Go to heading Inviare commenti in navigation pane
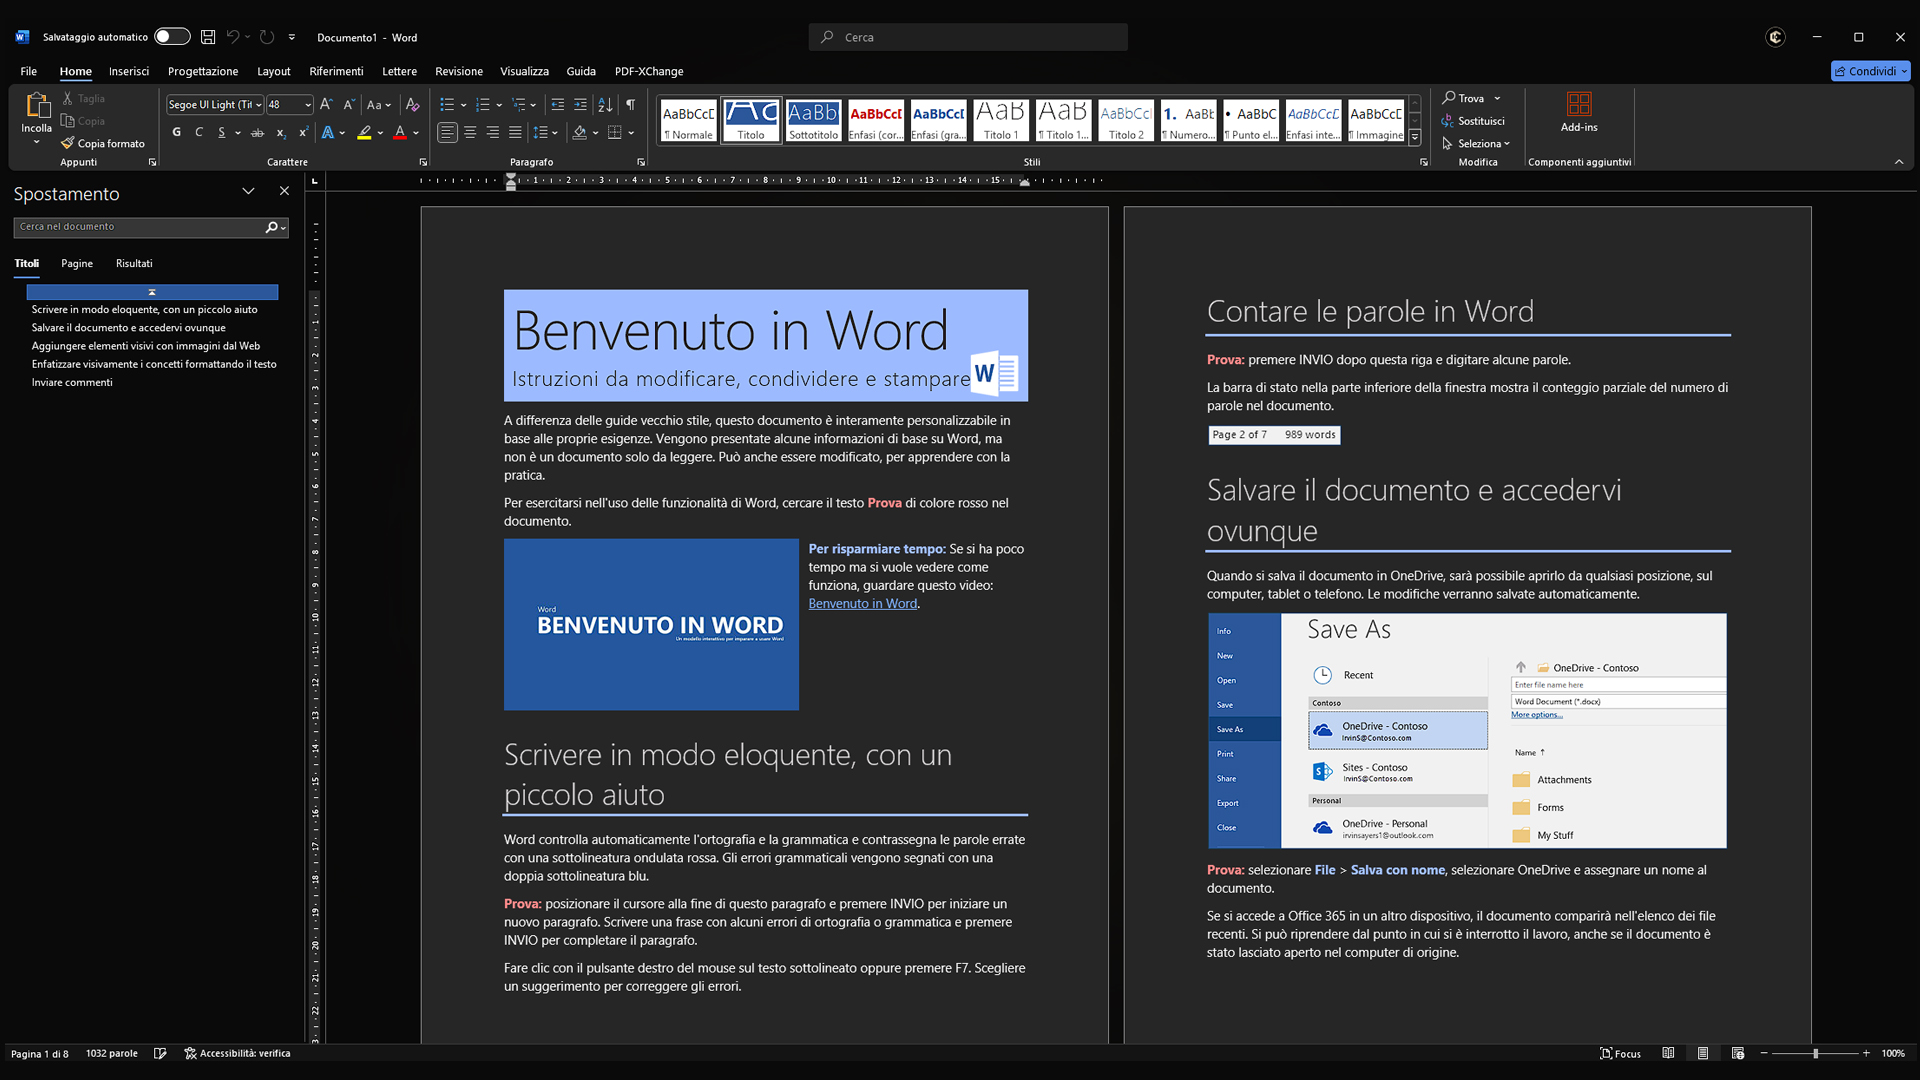This screenshot has width=1920, height=1080. point(72,382)
